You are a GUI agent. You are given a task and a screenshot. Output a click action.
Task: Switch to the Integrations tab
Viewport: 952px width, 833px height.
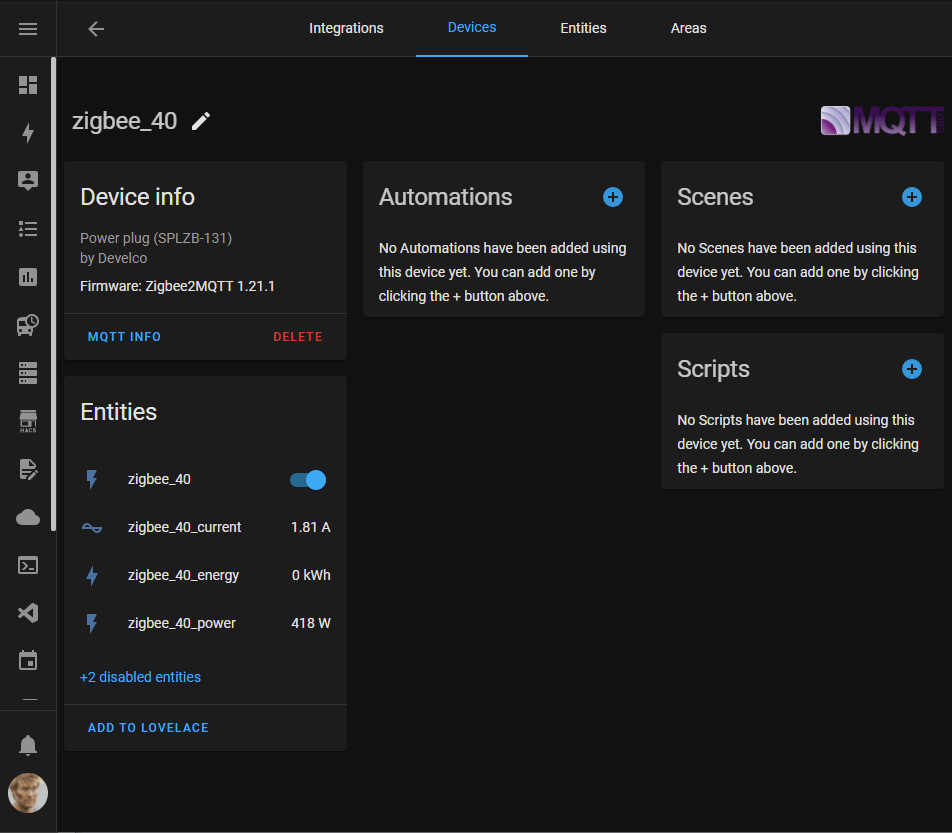(346, 28)
